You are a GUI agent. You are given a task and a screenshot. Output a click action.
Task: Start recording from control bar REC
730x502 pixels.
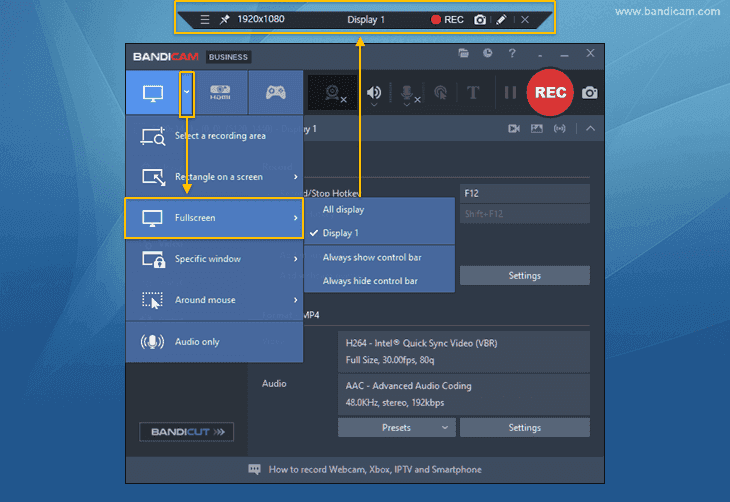click(447, 20)
